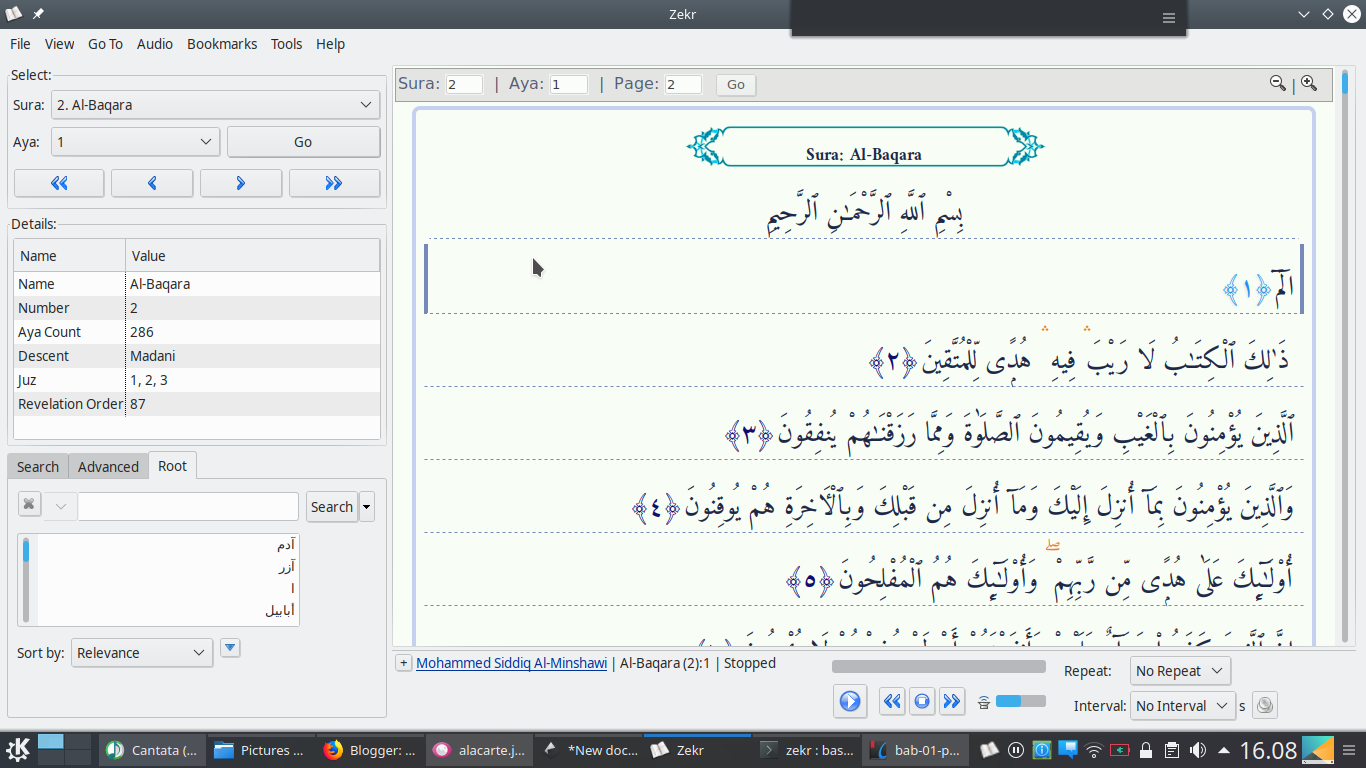Zoom out the Quran text view

pos(1277,84)
